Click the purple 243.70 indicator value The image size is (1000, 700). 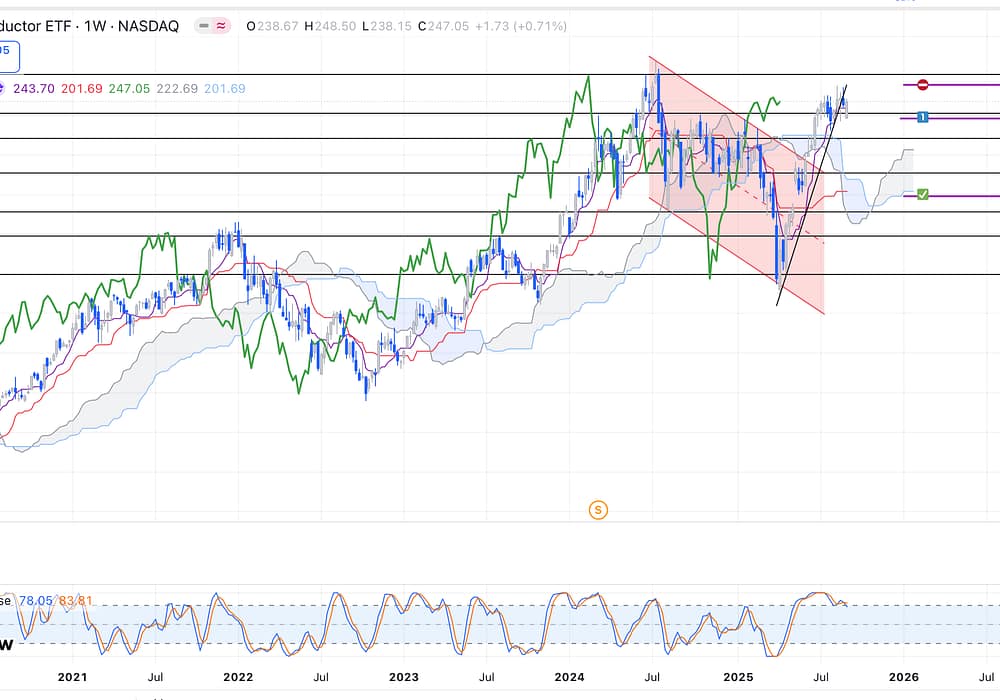(x=34, y=89)
